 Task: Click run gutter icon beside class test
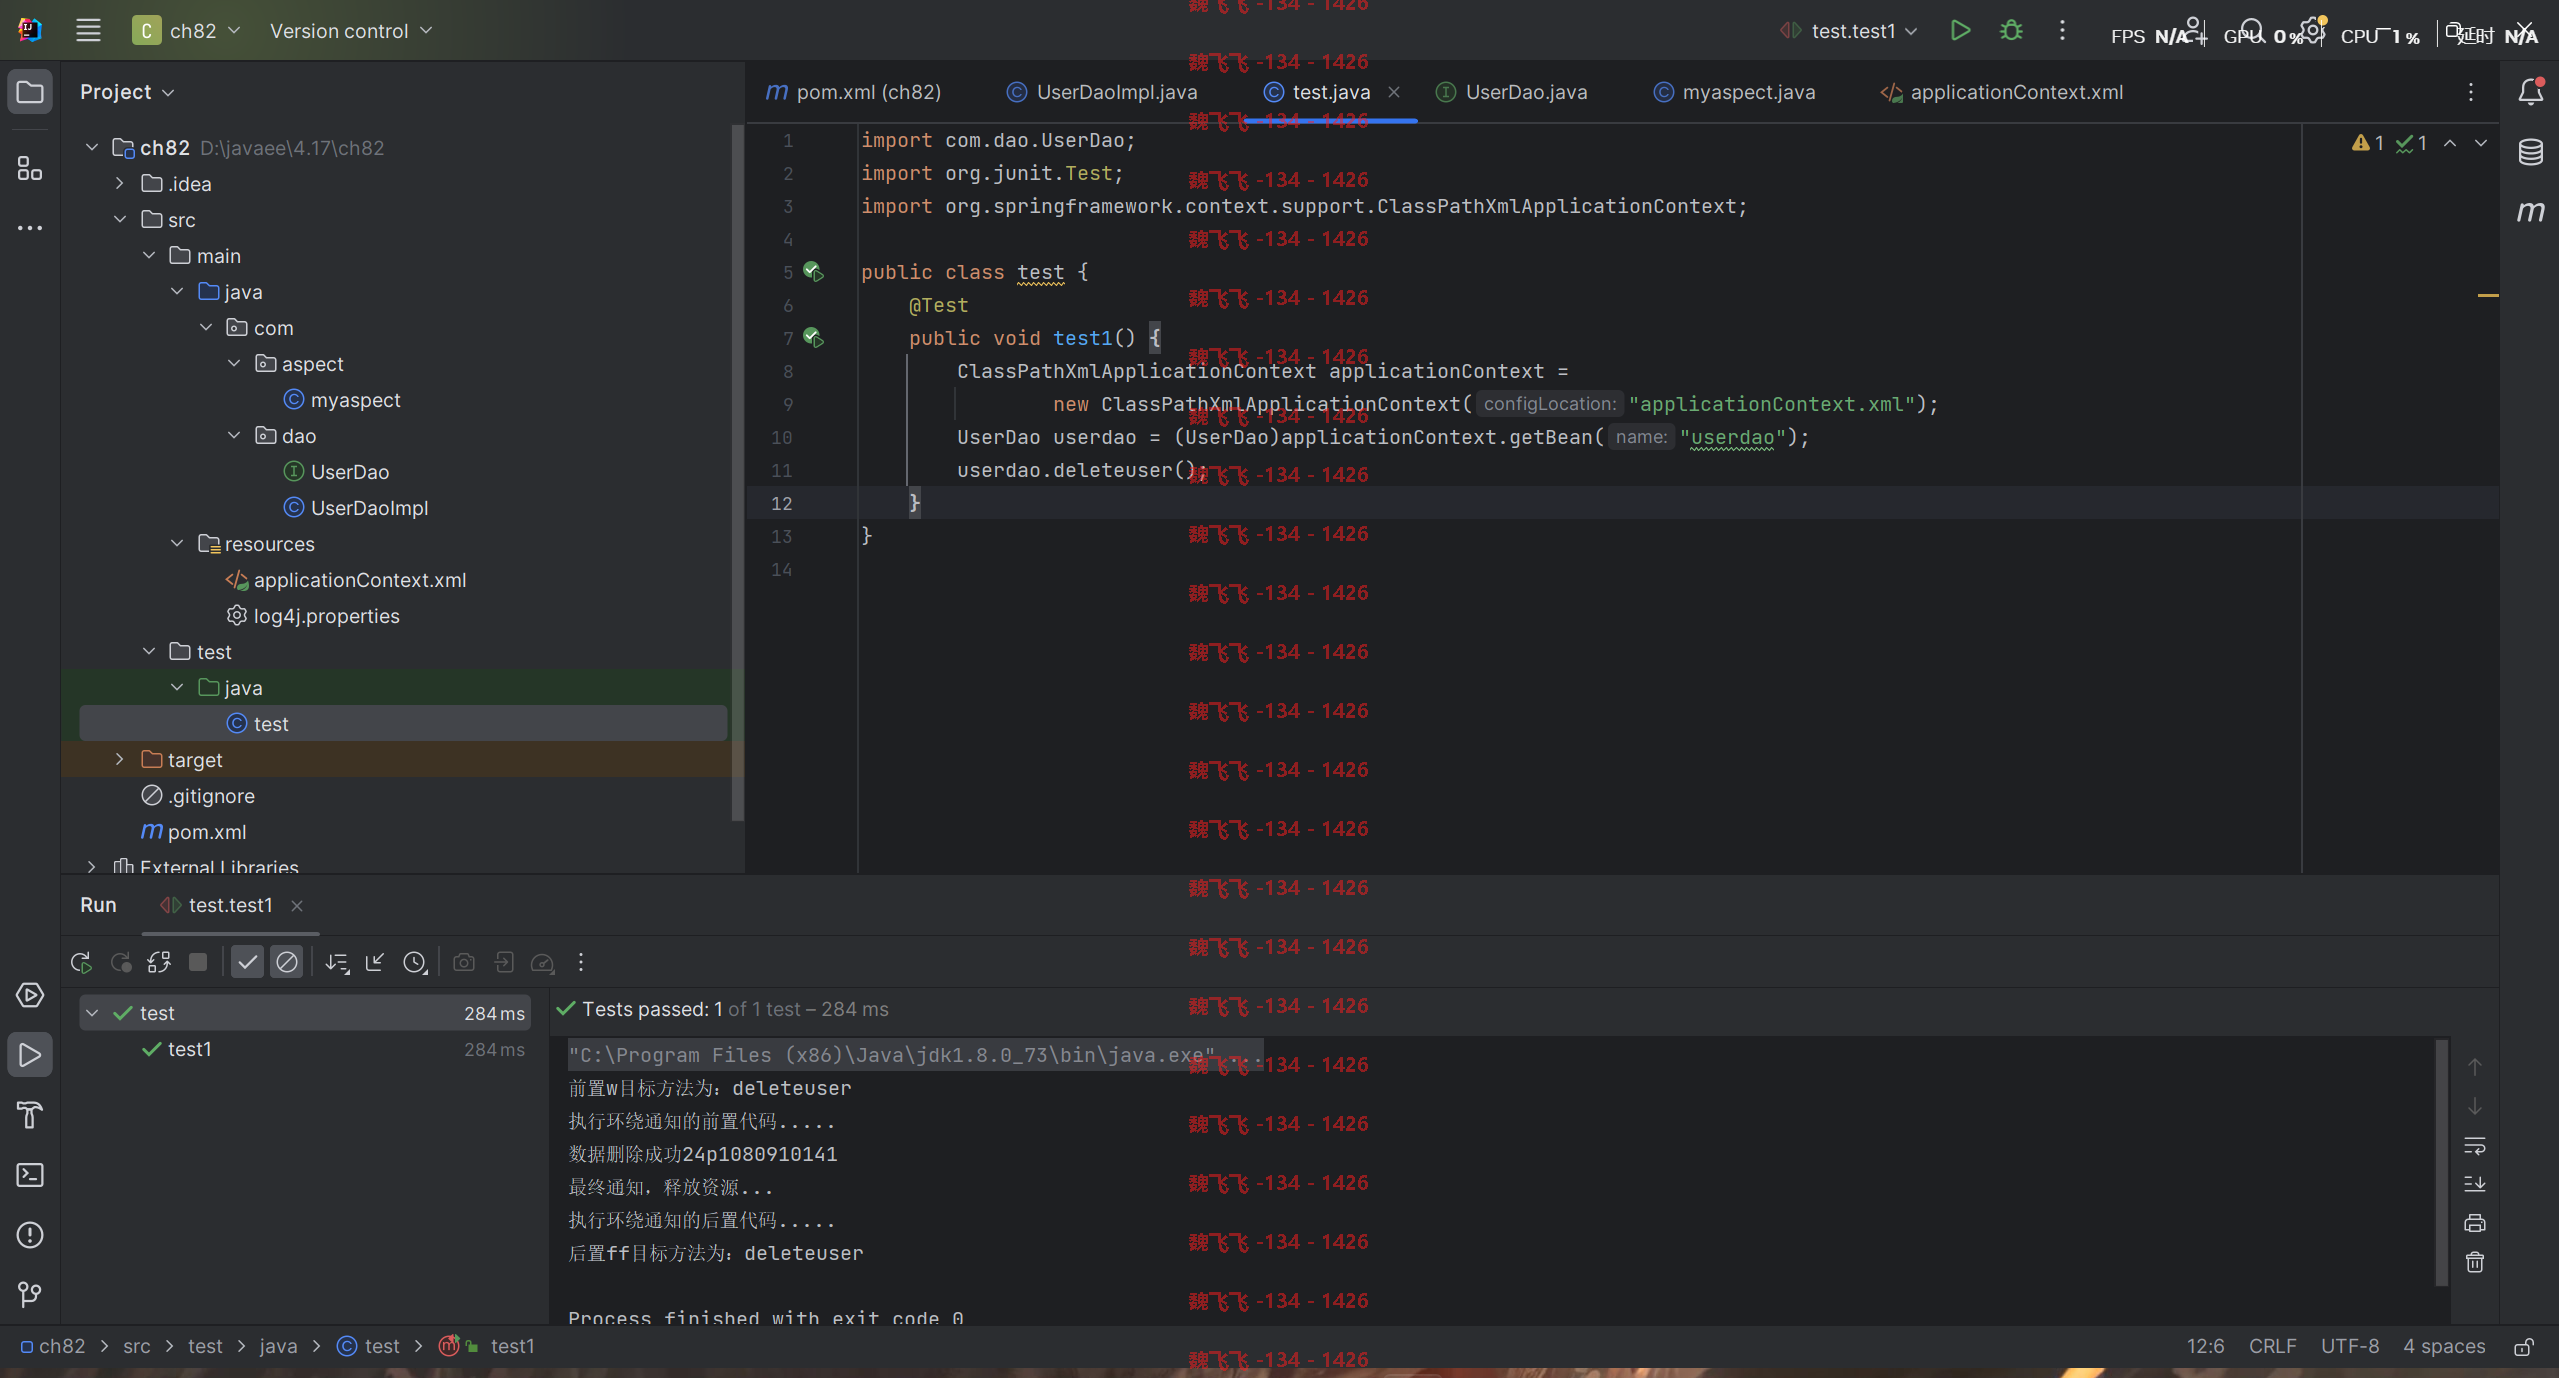(x=814, y=272)
